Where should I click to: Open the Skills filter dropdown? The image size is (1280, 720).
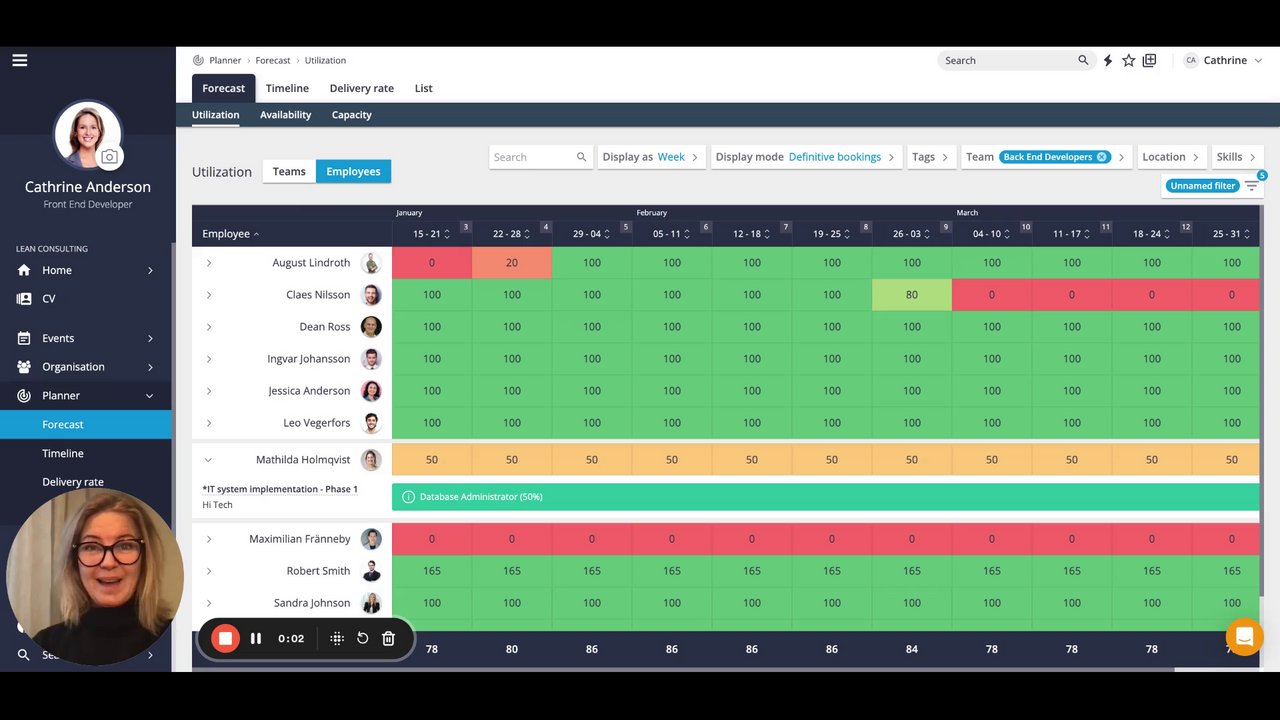[1237, 157]
